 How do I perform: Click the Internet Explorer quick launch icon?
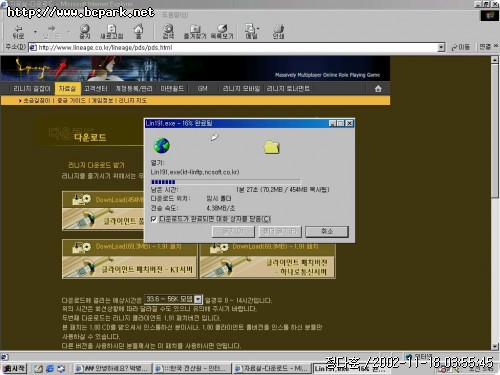[50, 368]
